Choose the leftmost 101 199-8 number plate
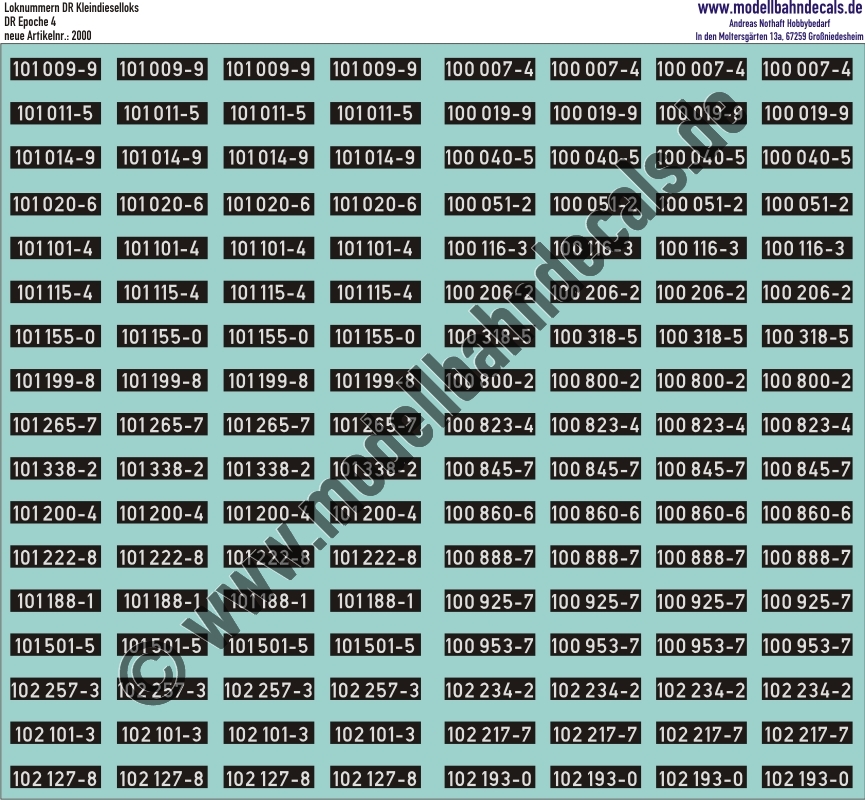 pos(55,381)
